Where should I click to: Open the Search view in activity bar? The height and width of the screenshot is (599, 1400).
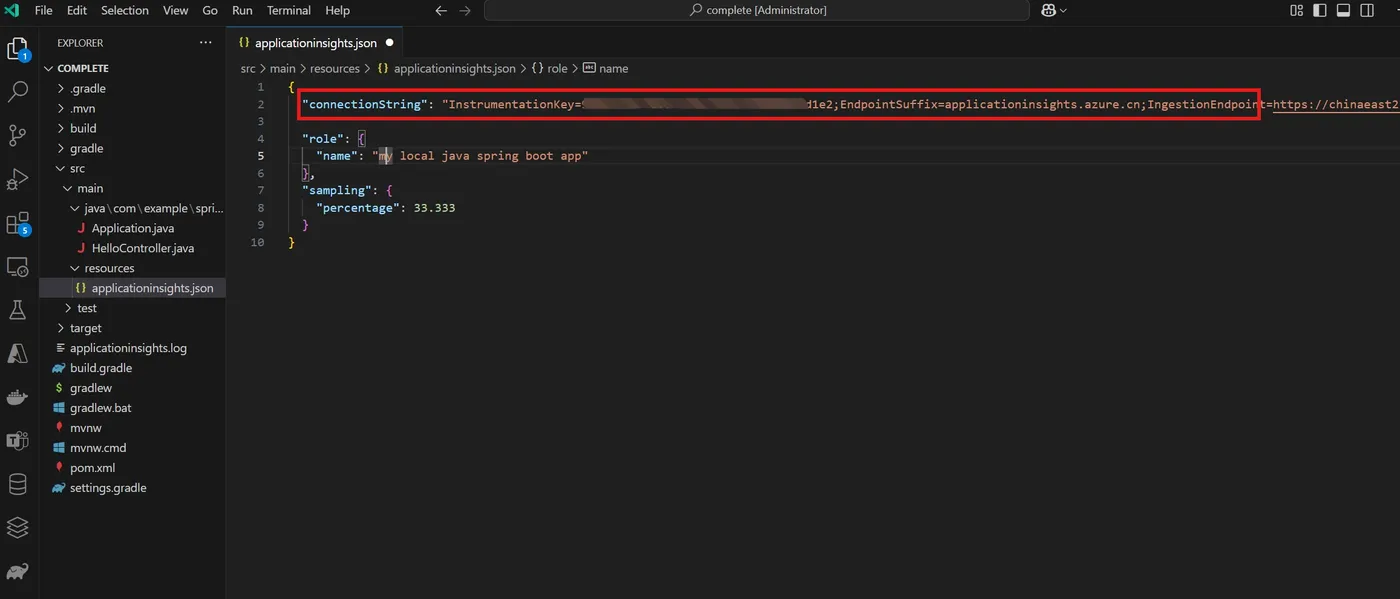pyautogui.click(x=17, y=92)
